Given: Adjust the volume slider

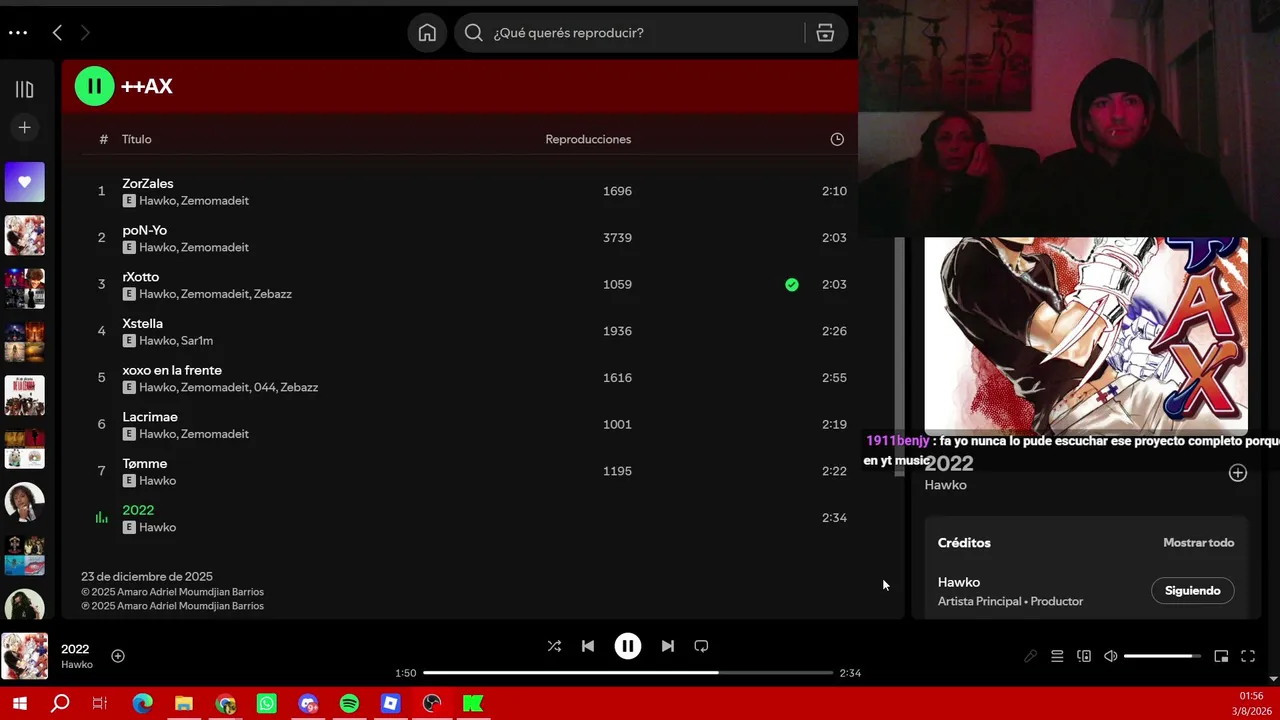Looking at the screenshot, I should click(x=1162, y=656).
